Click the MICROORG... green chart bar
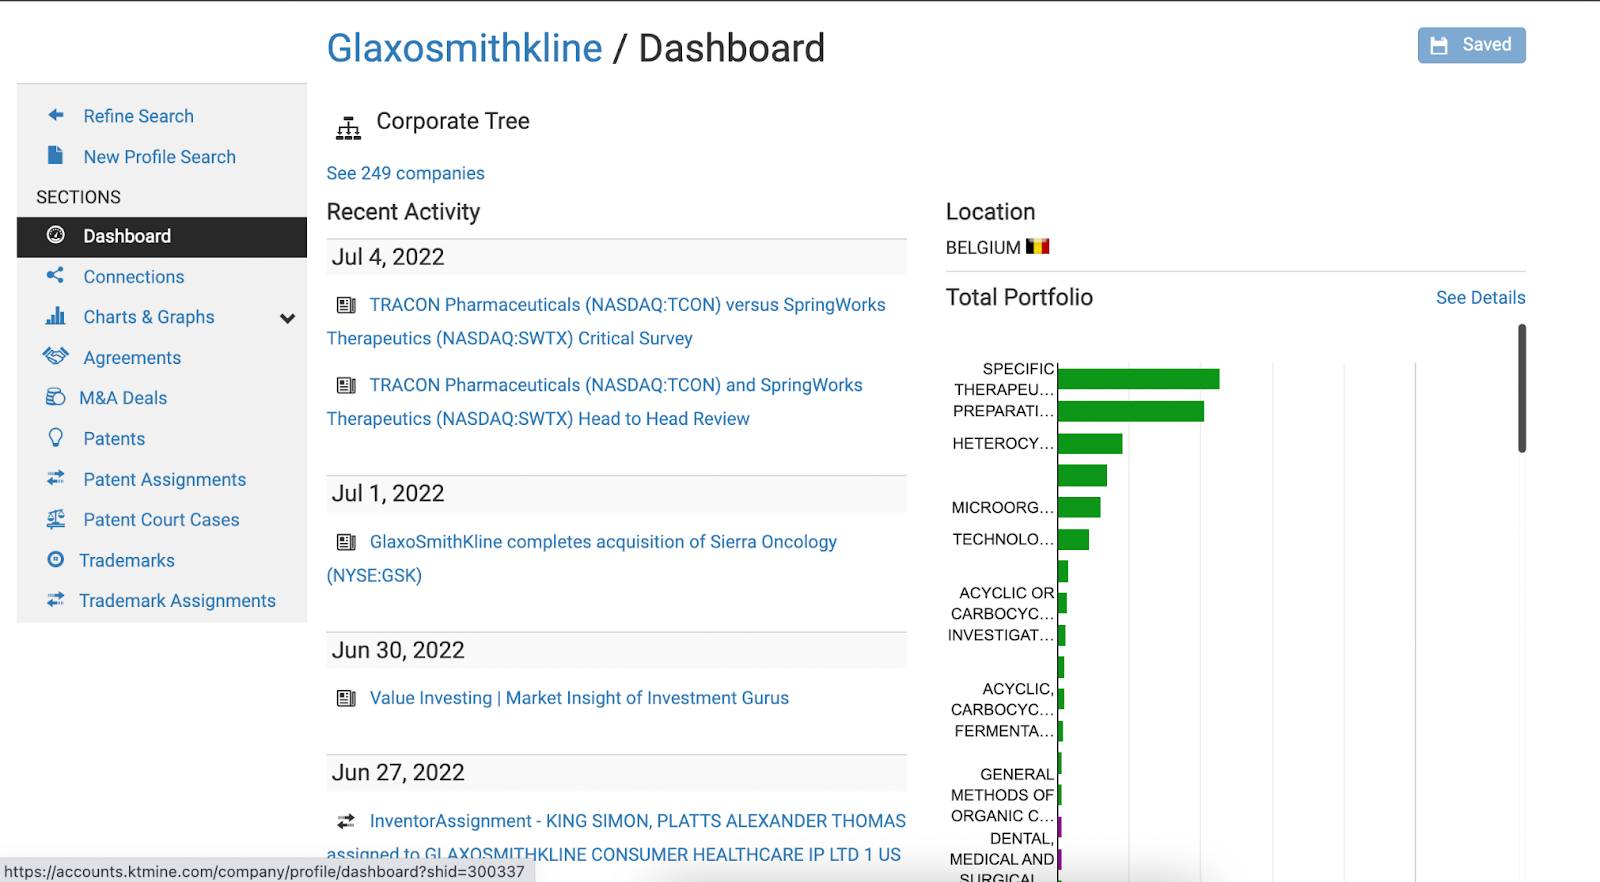The image size is (1600, 882). 1079,507
